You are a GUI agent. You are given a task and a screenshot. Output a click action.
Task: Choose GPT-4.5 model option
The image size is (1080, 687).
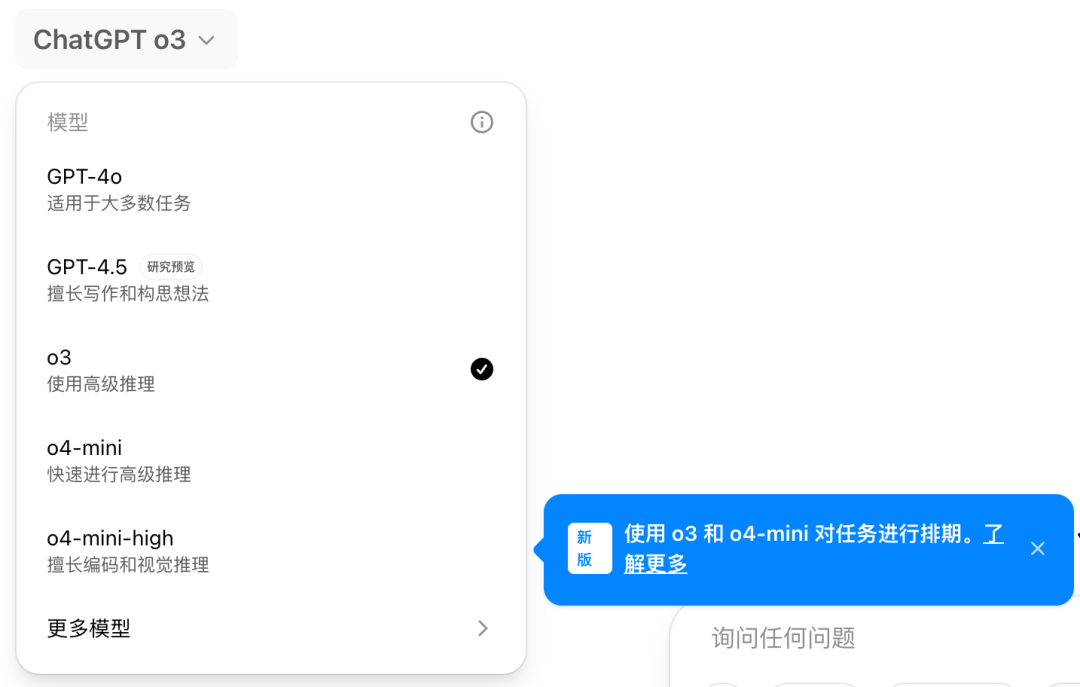pos(271,279)
